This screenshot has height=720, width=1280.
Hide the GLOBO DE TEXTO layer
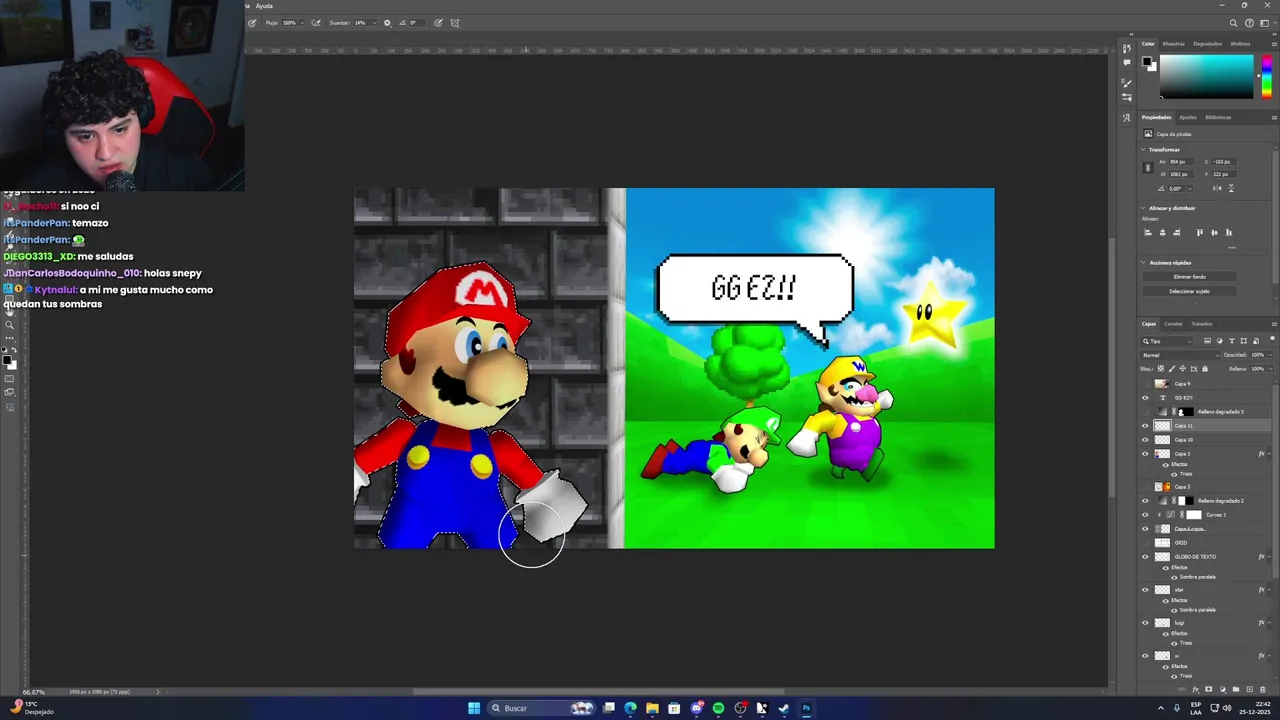click(1145, 557)
